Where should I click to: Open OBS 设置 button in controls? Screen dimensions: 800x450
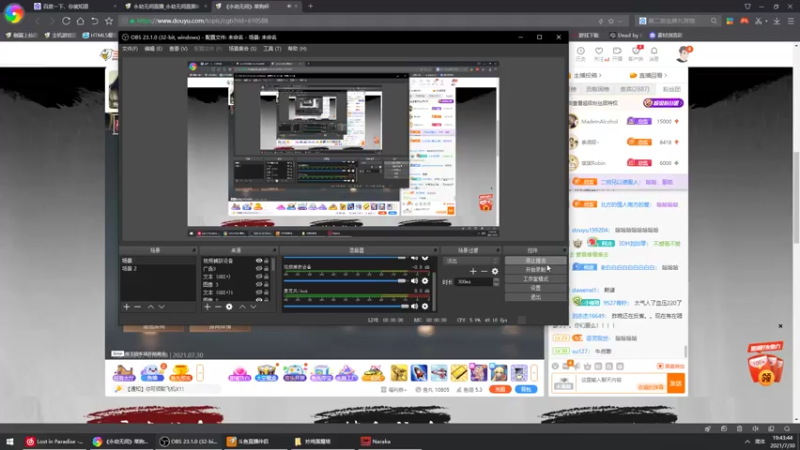coord(535,288)
